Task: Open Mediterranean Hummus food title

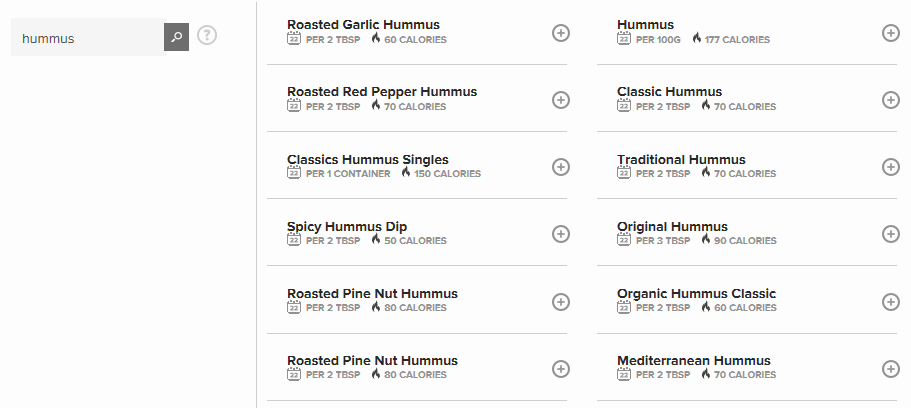Action: coord(694,360)
